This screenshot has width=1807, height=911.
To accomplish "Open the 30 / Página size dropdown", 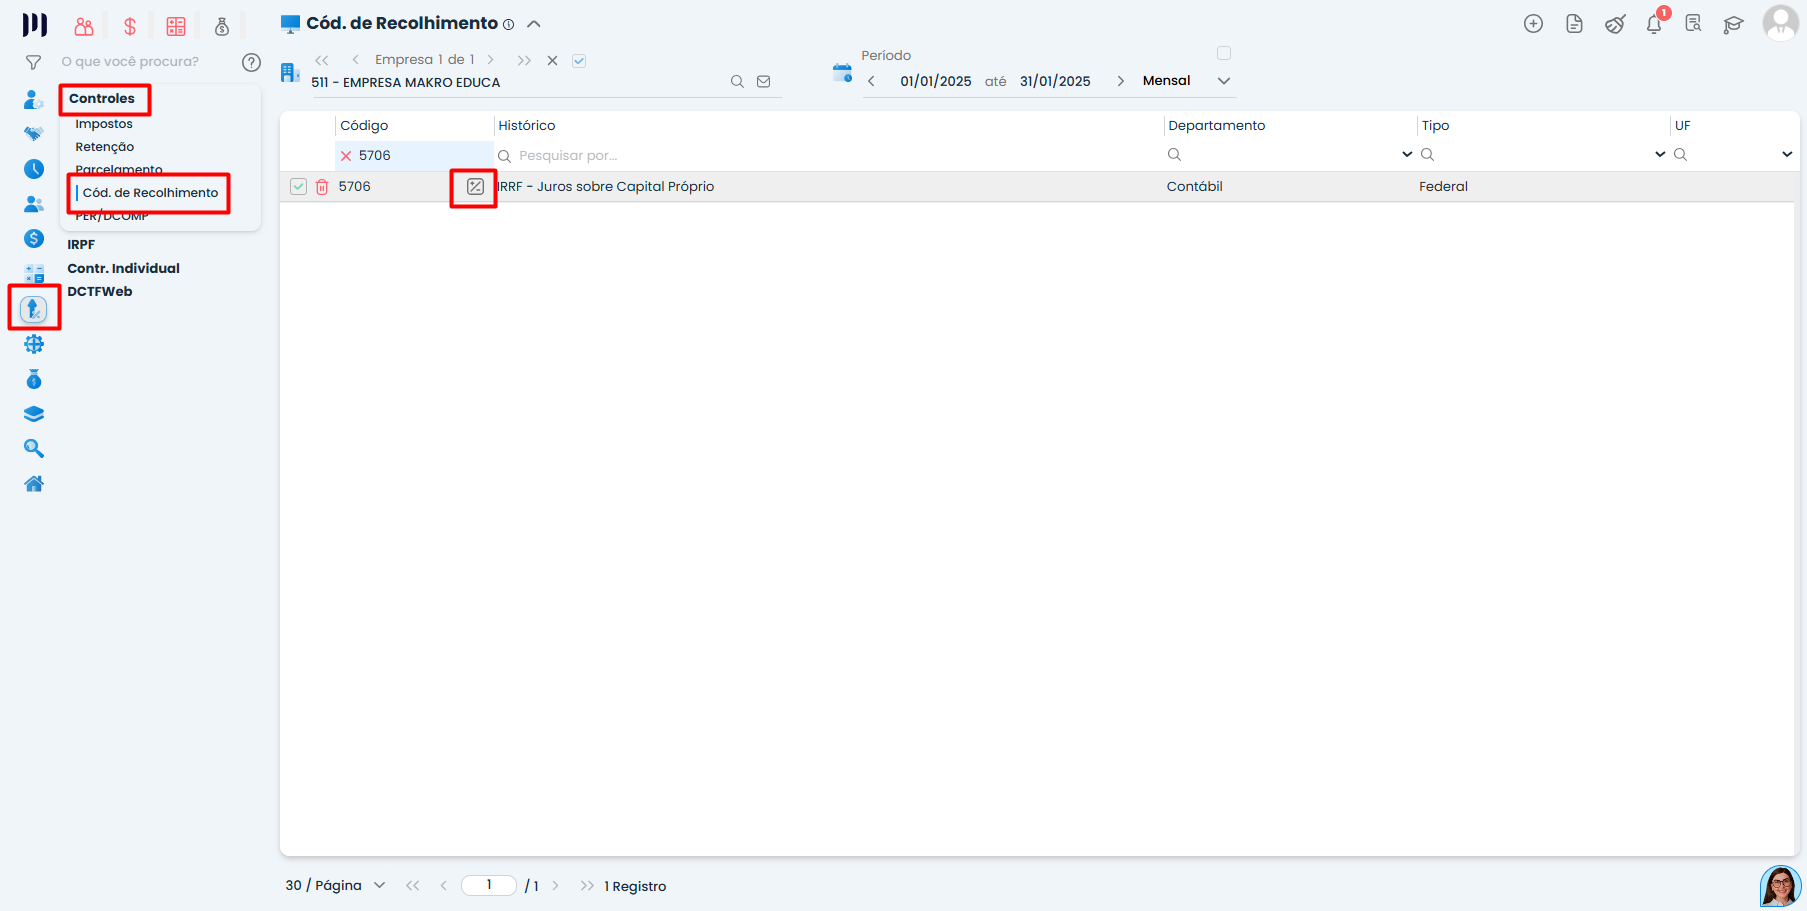I will (x=379, y=886).
